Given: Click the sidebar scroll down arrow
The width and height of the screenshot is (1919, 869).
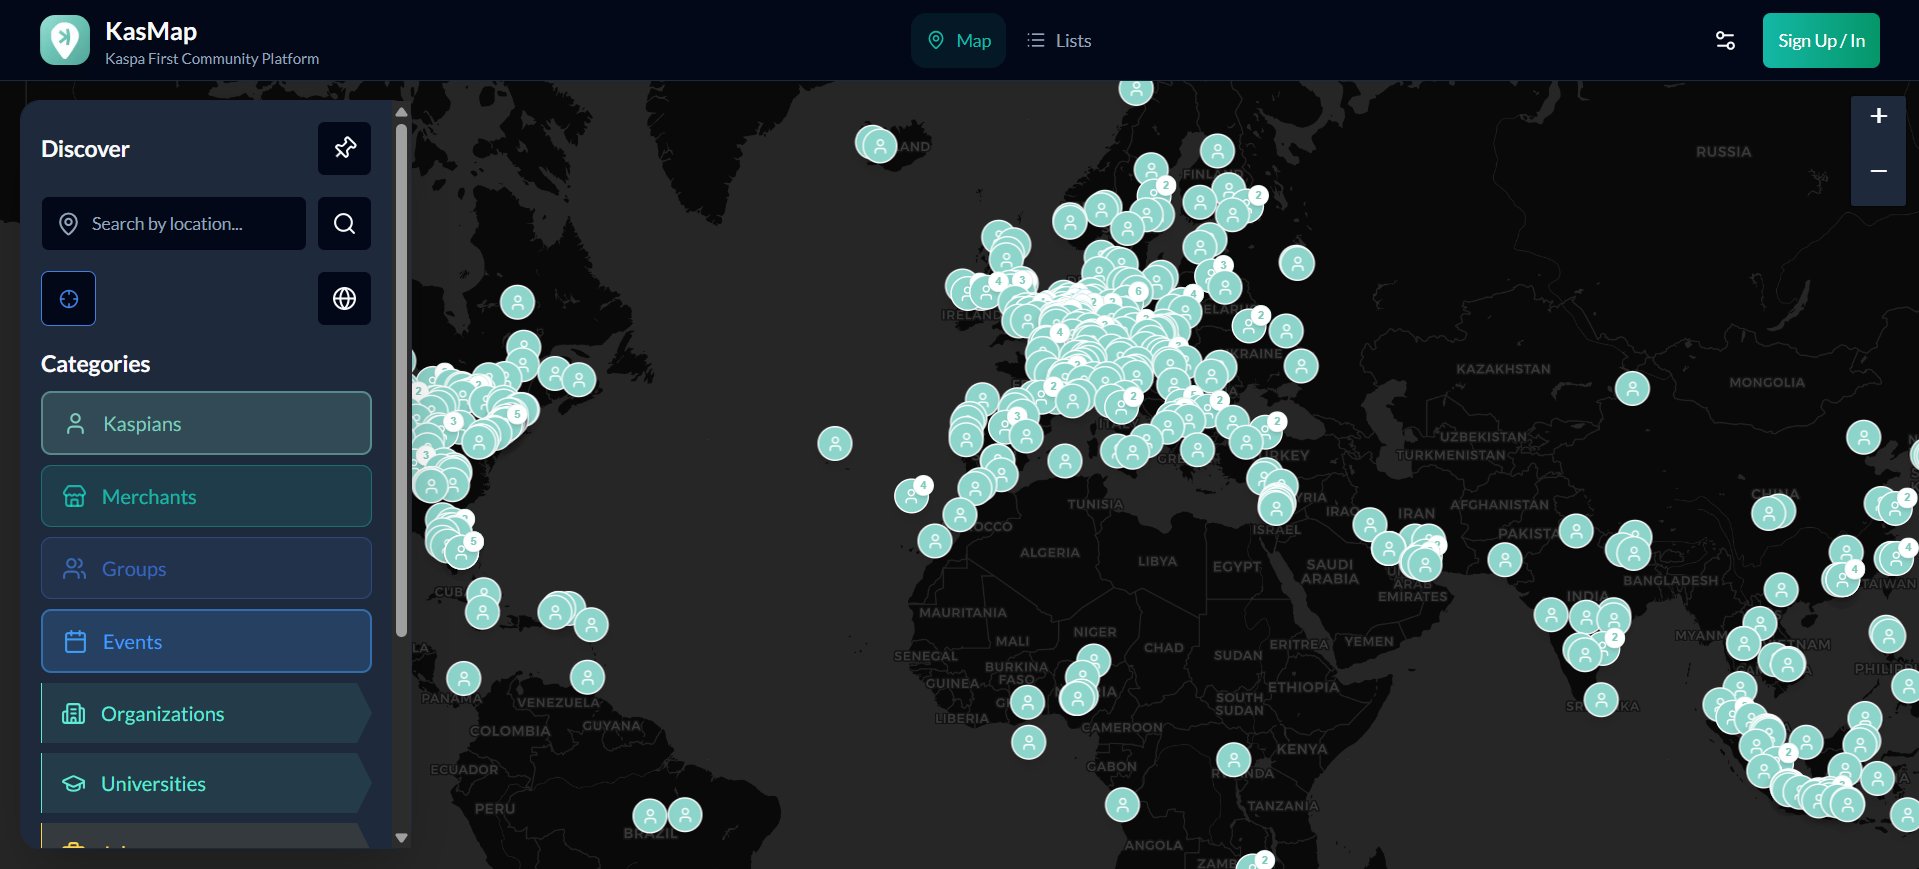Looking at the screenshot, I should click(402, 838).
